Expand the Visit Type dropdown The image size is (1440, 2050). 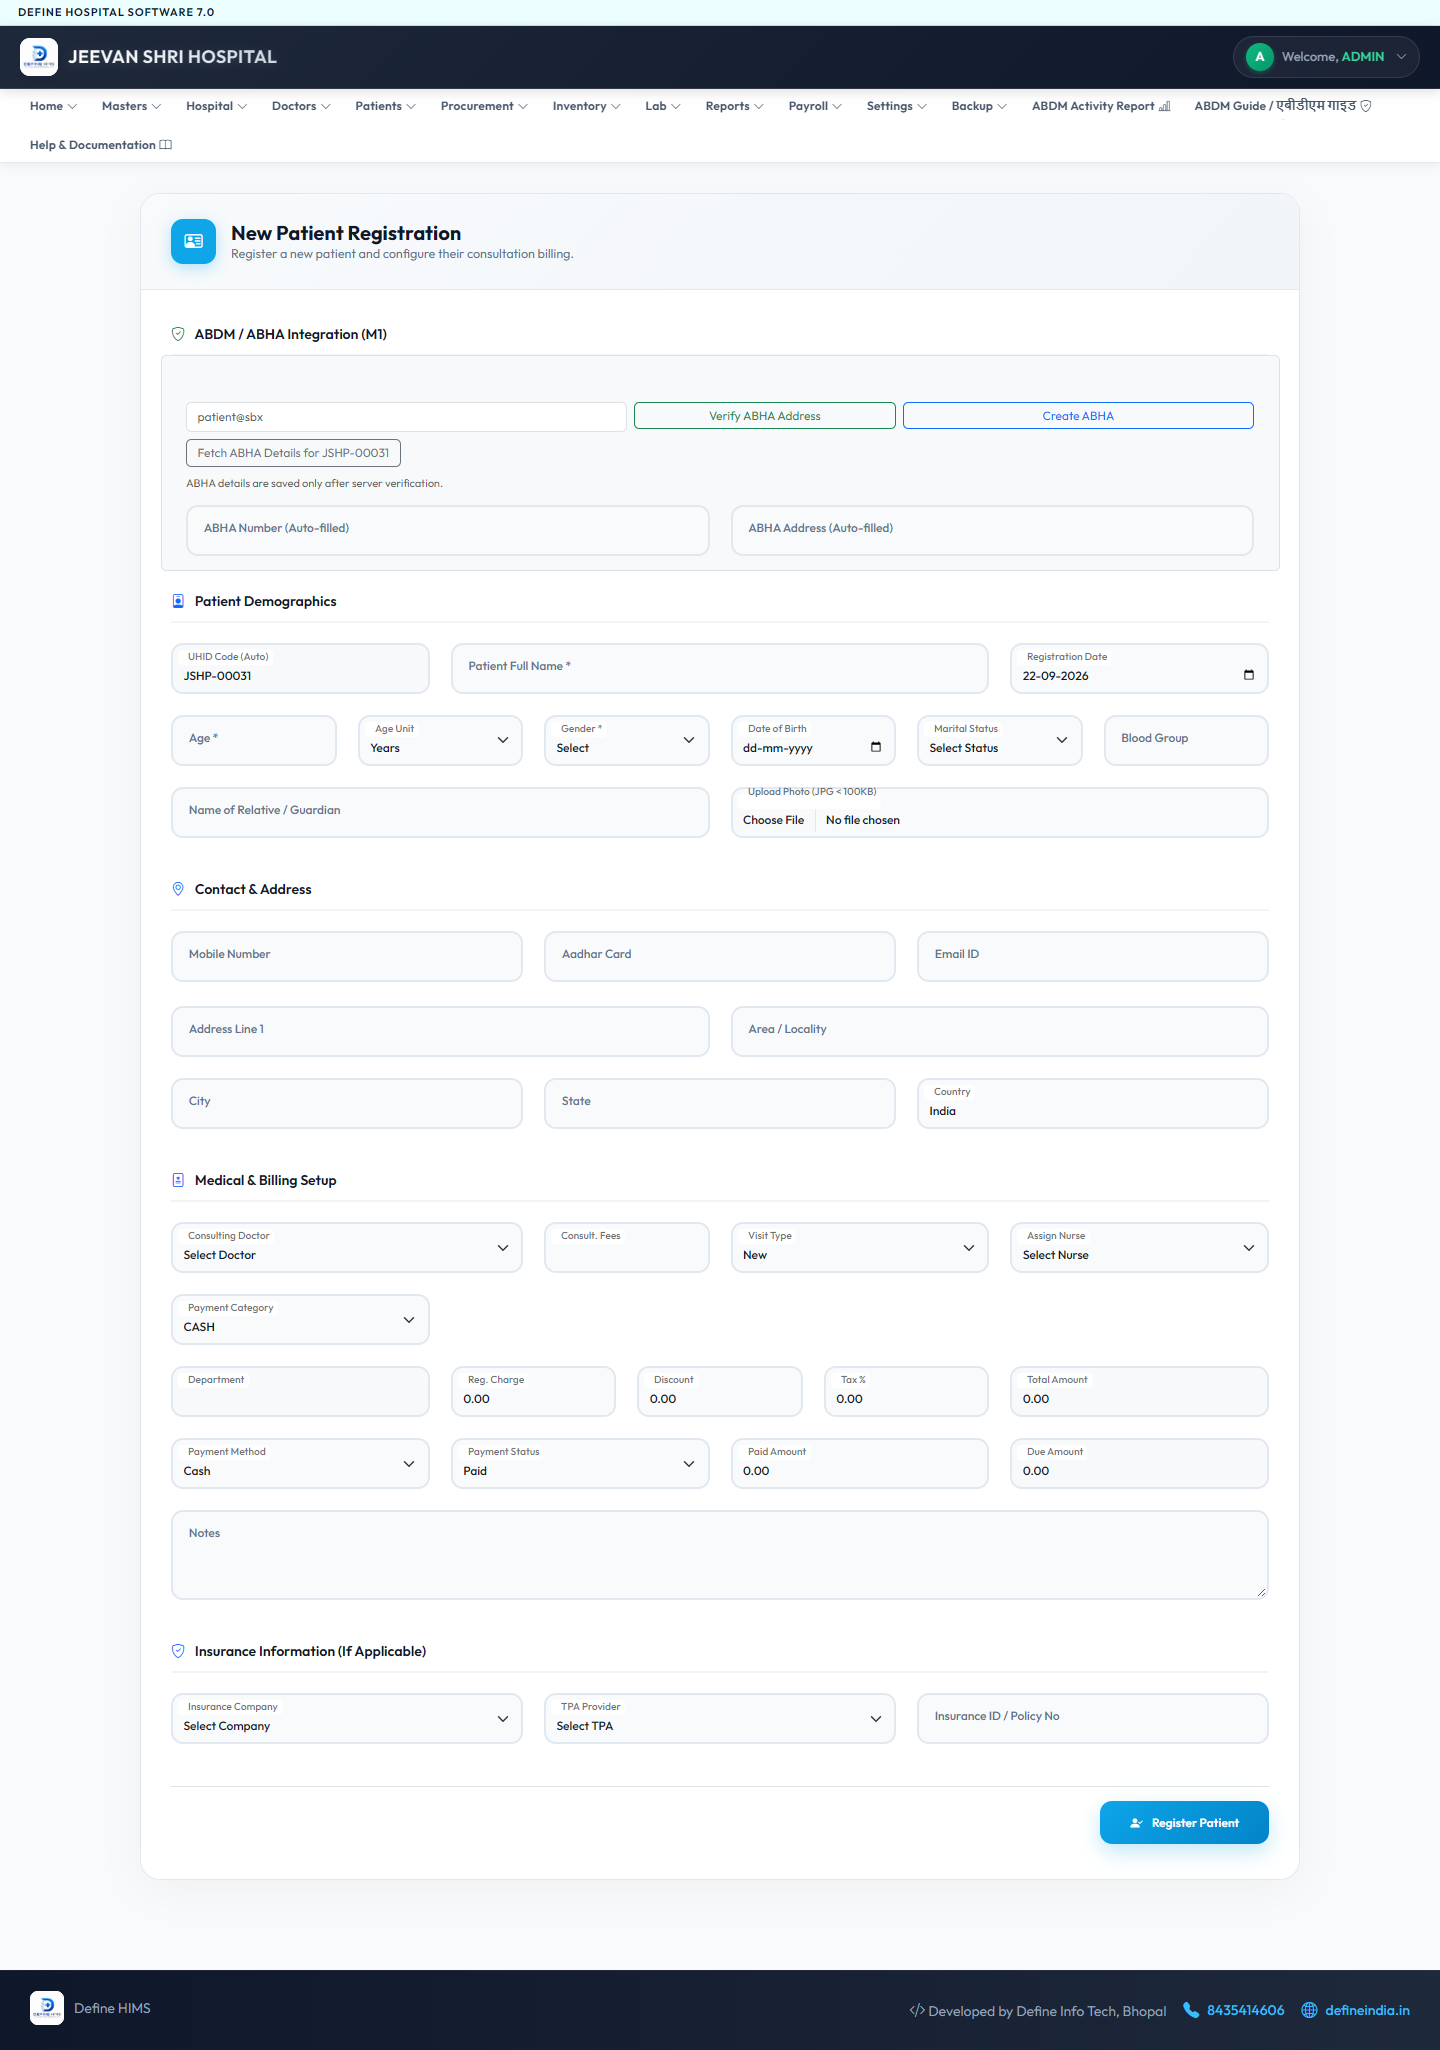[x=860, y=1247]
